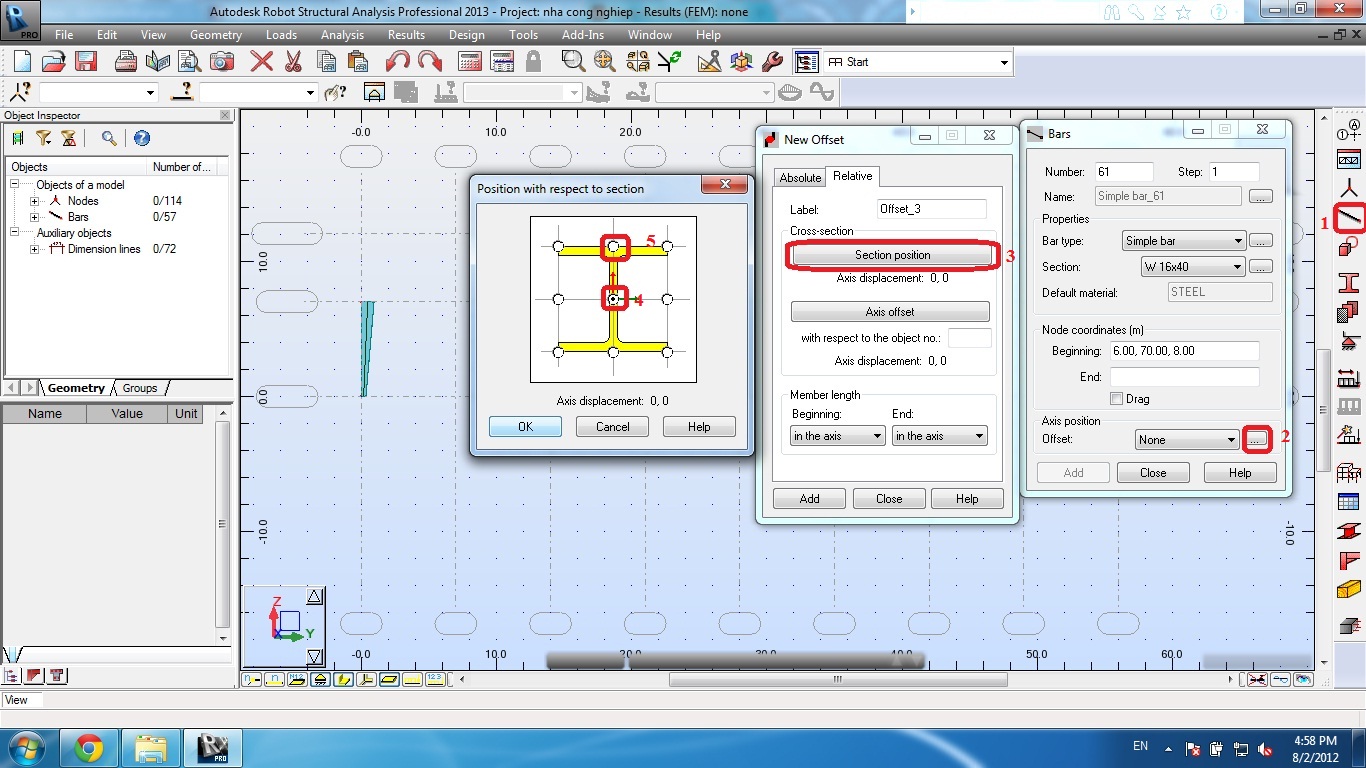The image size is (1366, 768).
Task: Open the Loads menu
Action: pos(281,34)
